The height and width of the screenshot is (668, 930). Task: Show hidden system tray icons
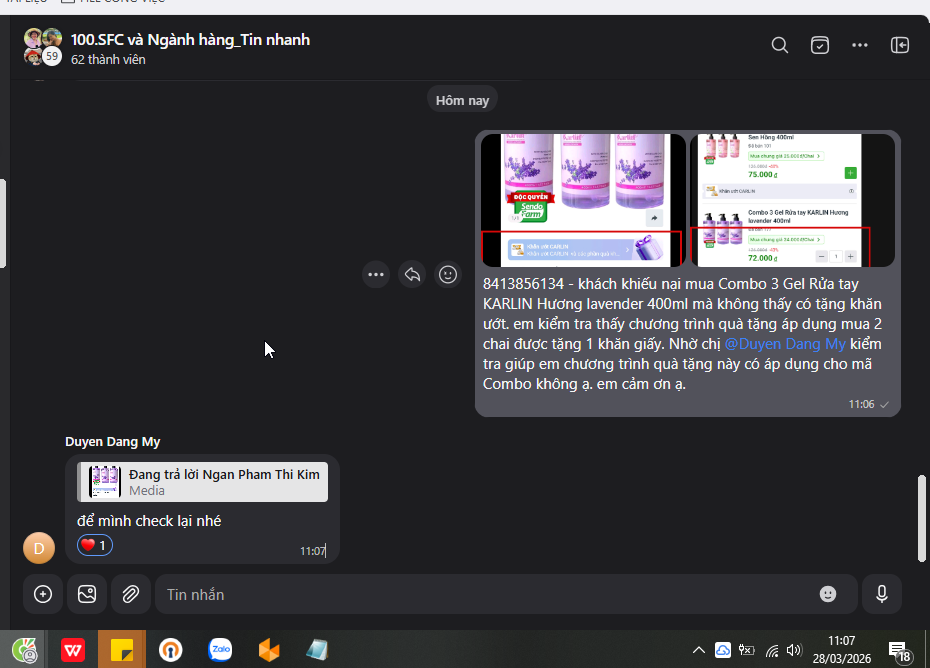pyautogui.click(x=699, y=650)
